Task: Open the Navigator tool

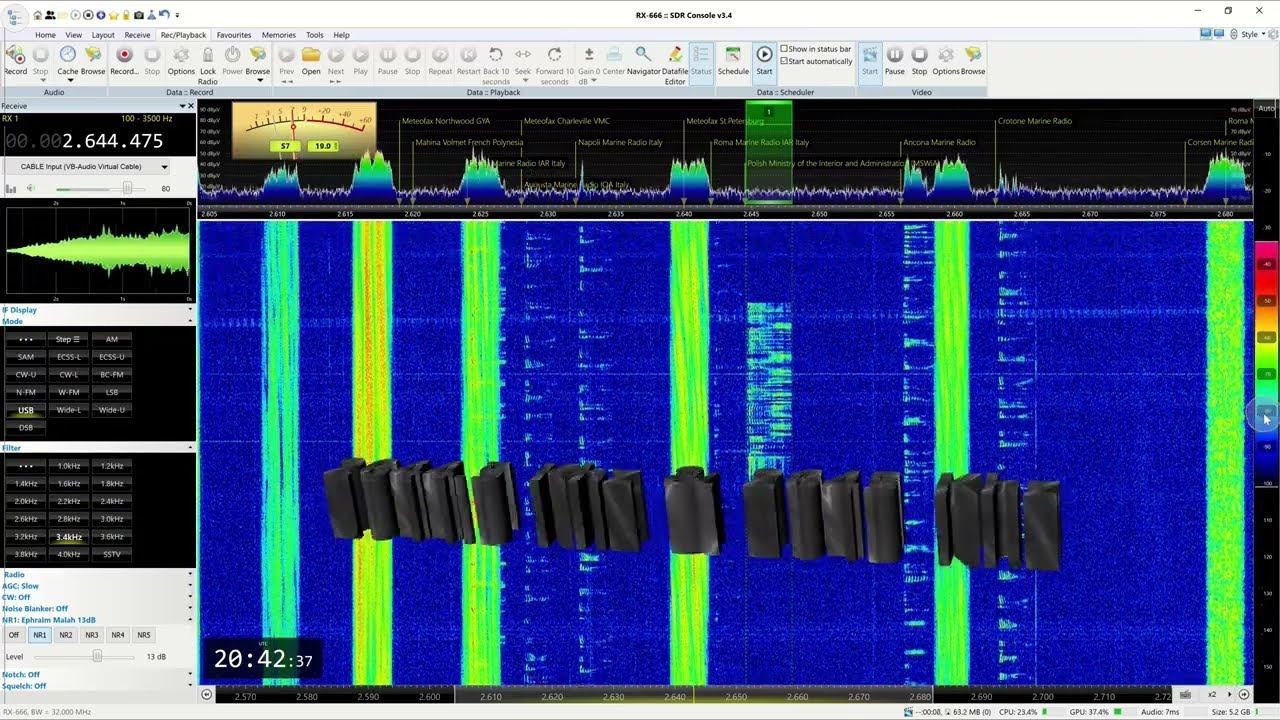Action: 643,60
